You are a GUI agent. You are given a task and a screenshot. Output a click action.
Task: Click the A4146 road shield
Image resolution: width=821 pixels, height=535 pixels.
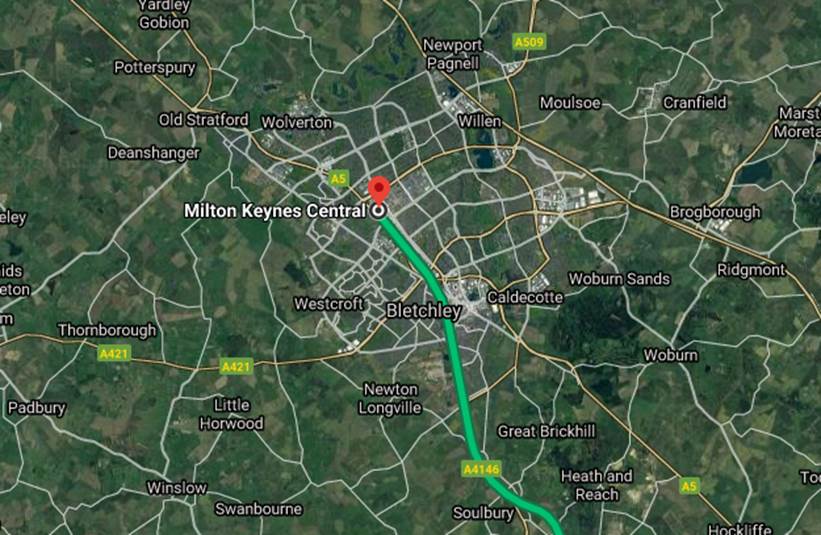point(481,469)
